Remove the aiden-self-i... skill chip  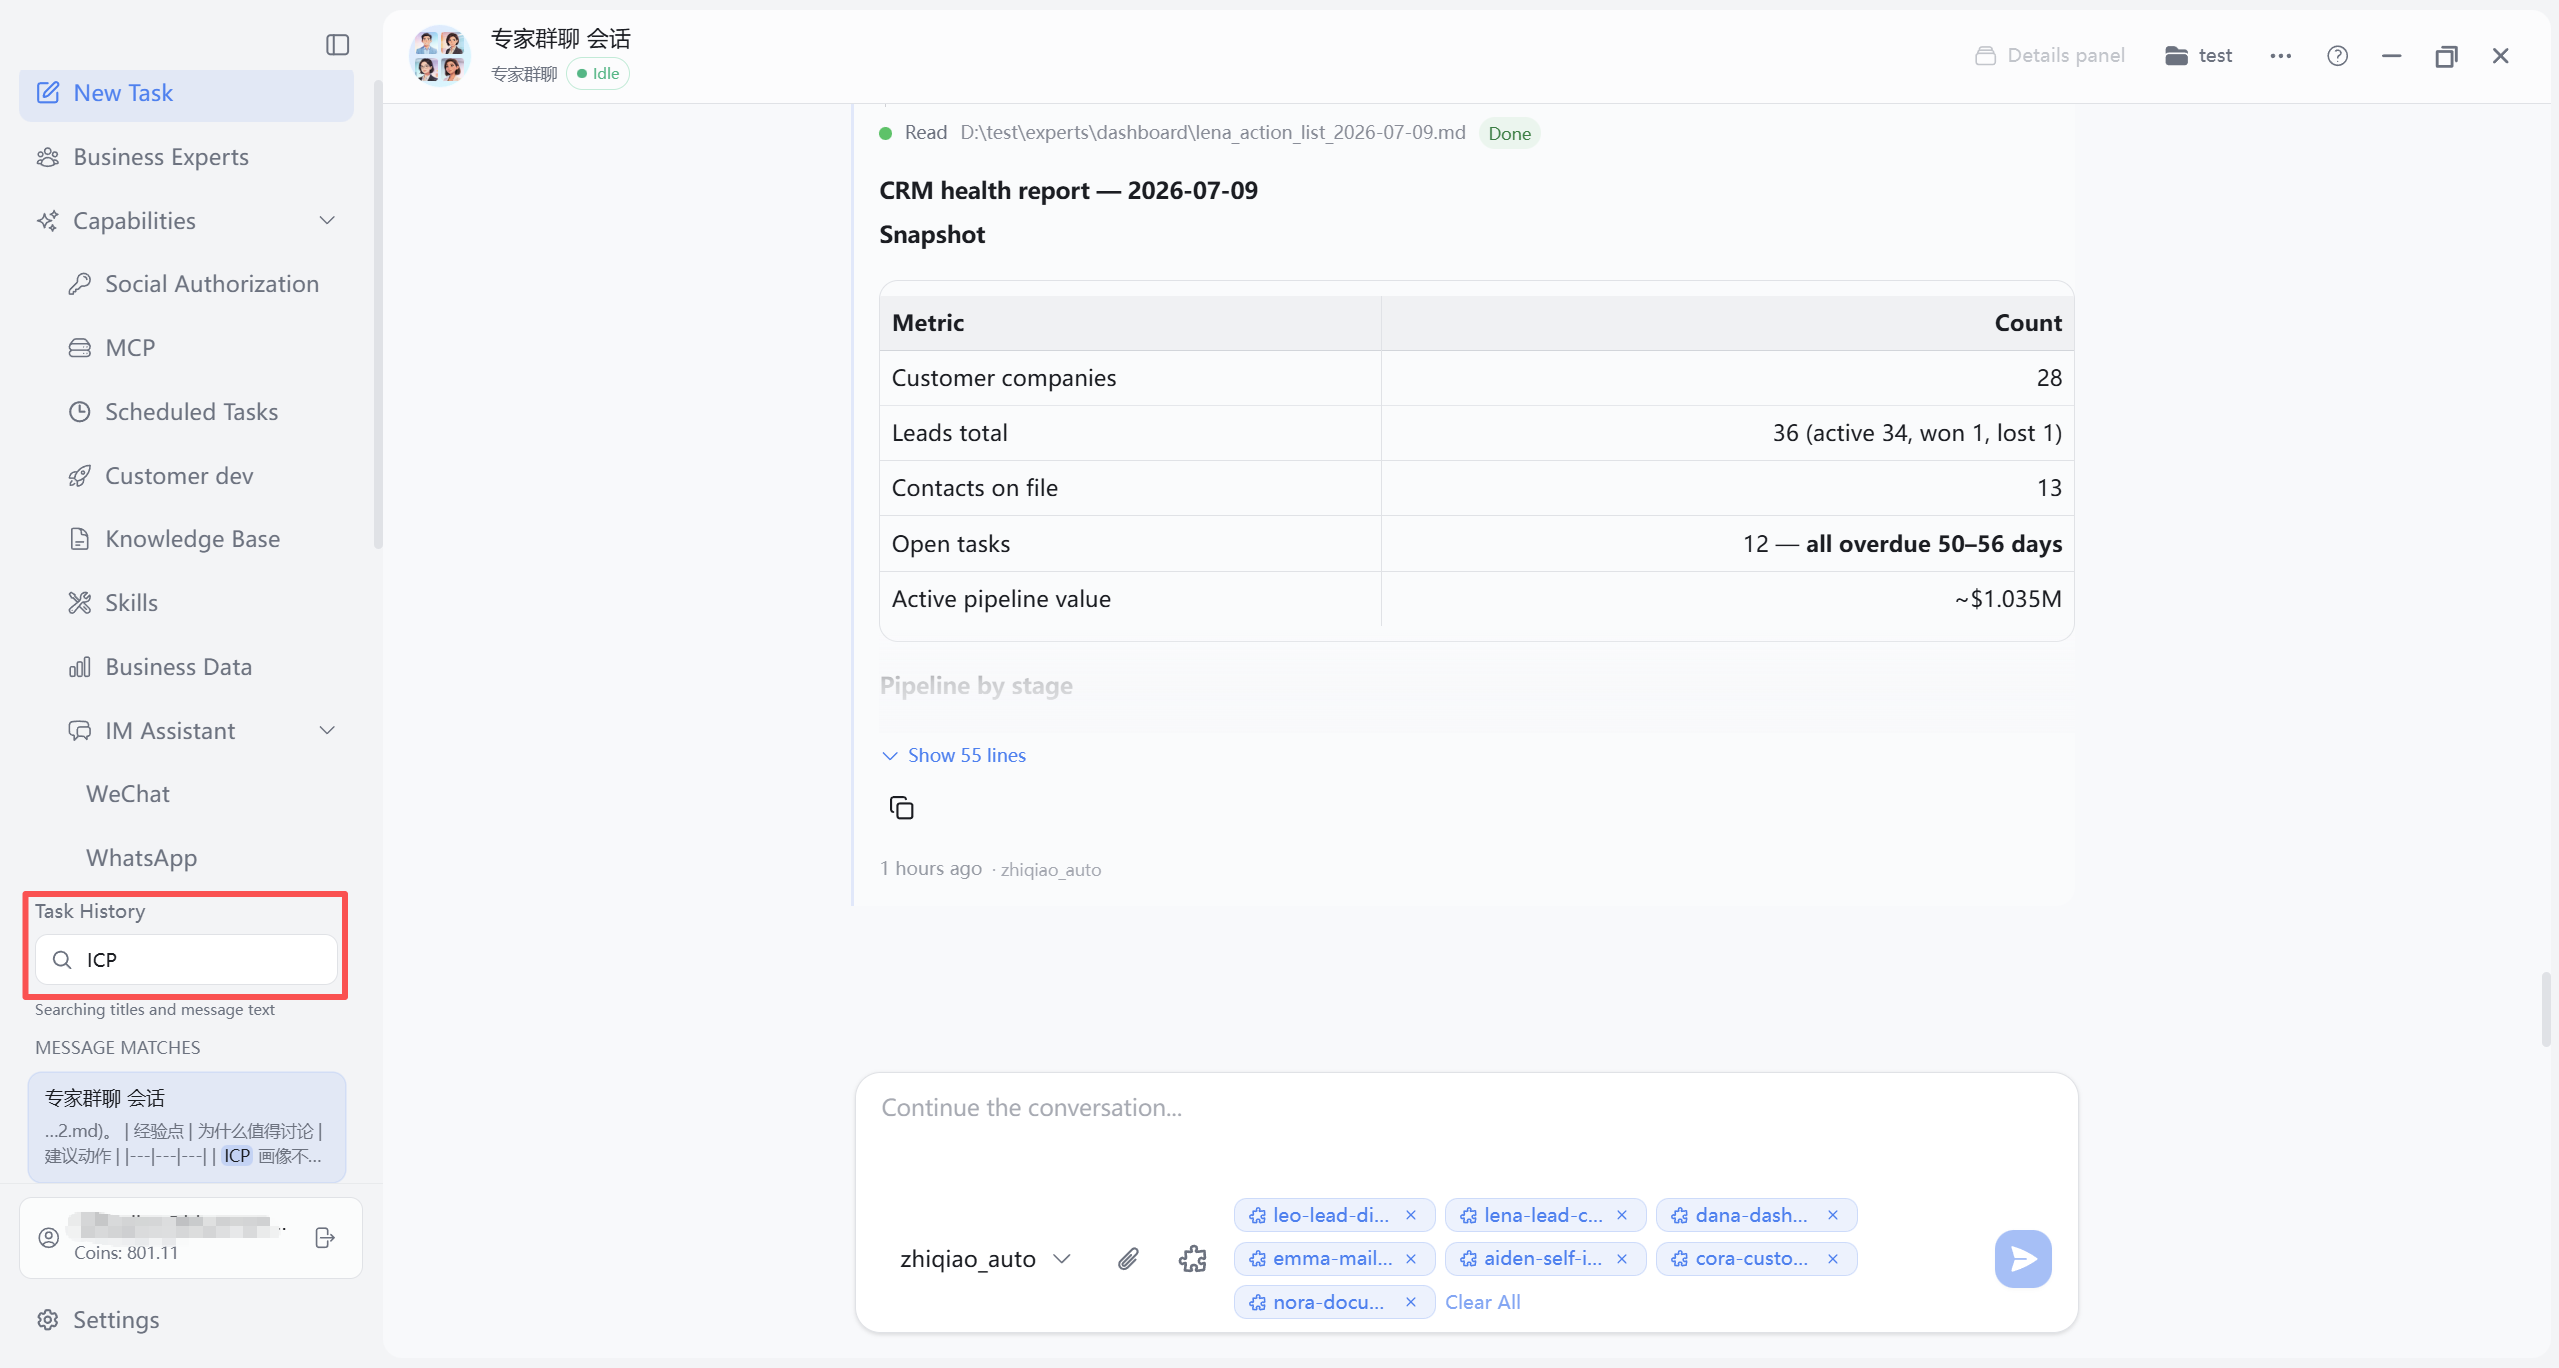click(x=1621, y=1259)
